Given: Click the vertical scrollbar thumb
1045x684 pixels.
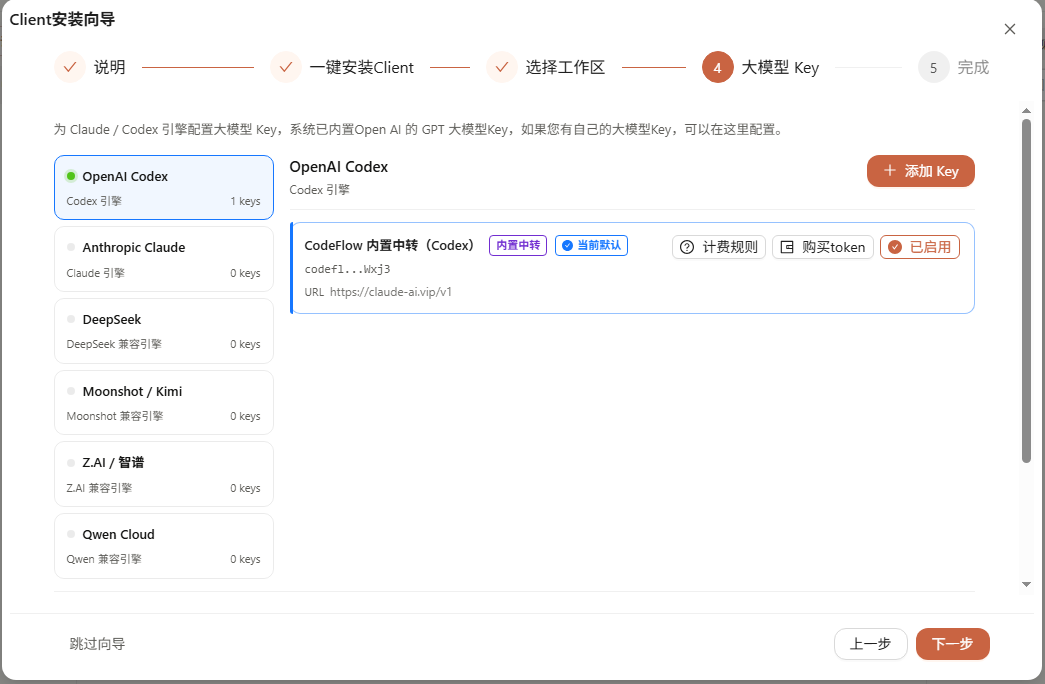Looking at the screenshot, I should click(1026, 291).
